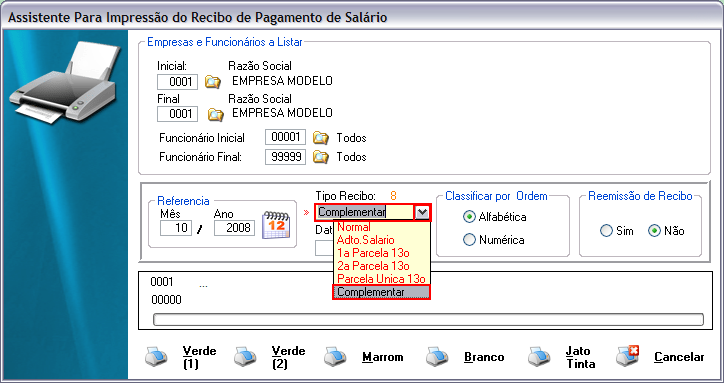Select Numérica sort order
Screen dimensions: 724x383
(x=469, y=240)
